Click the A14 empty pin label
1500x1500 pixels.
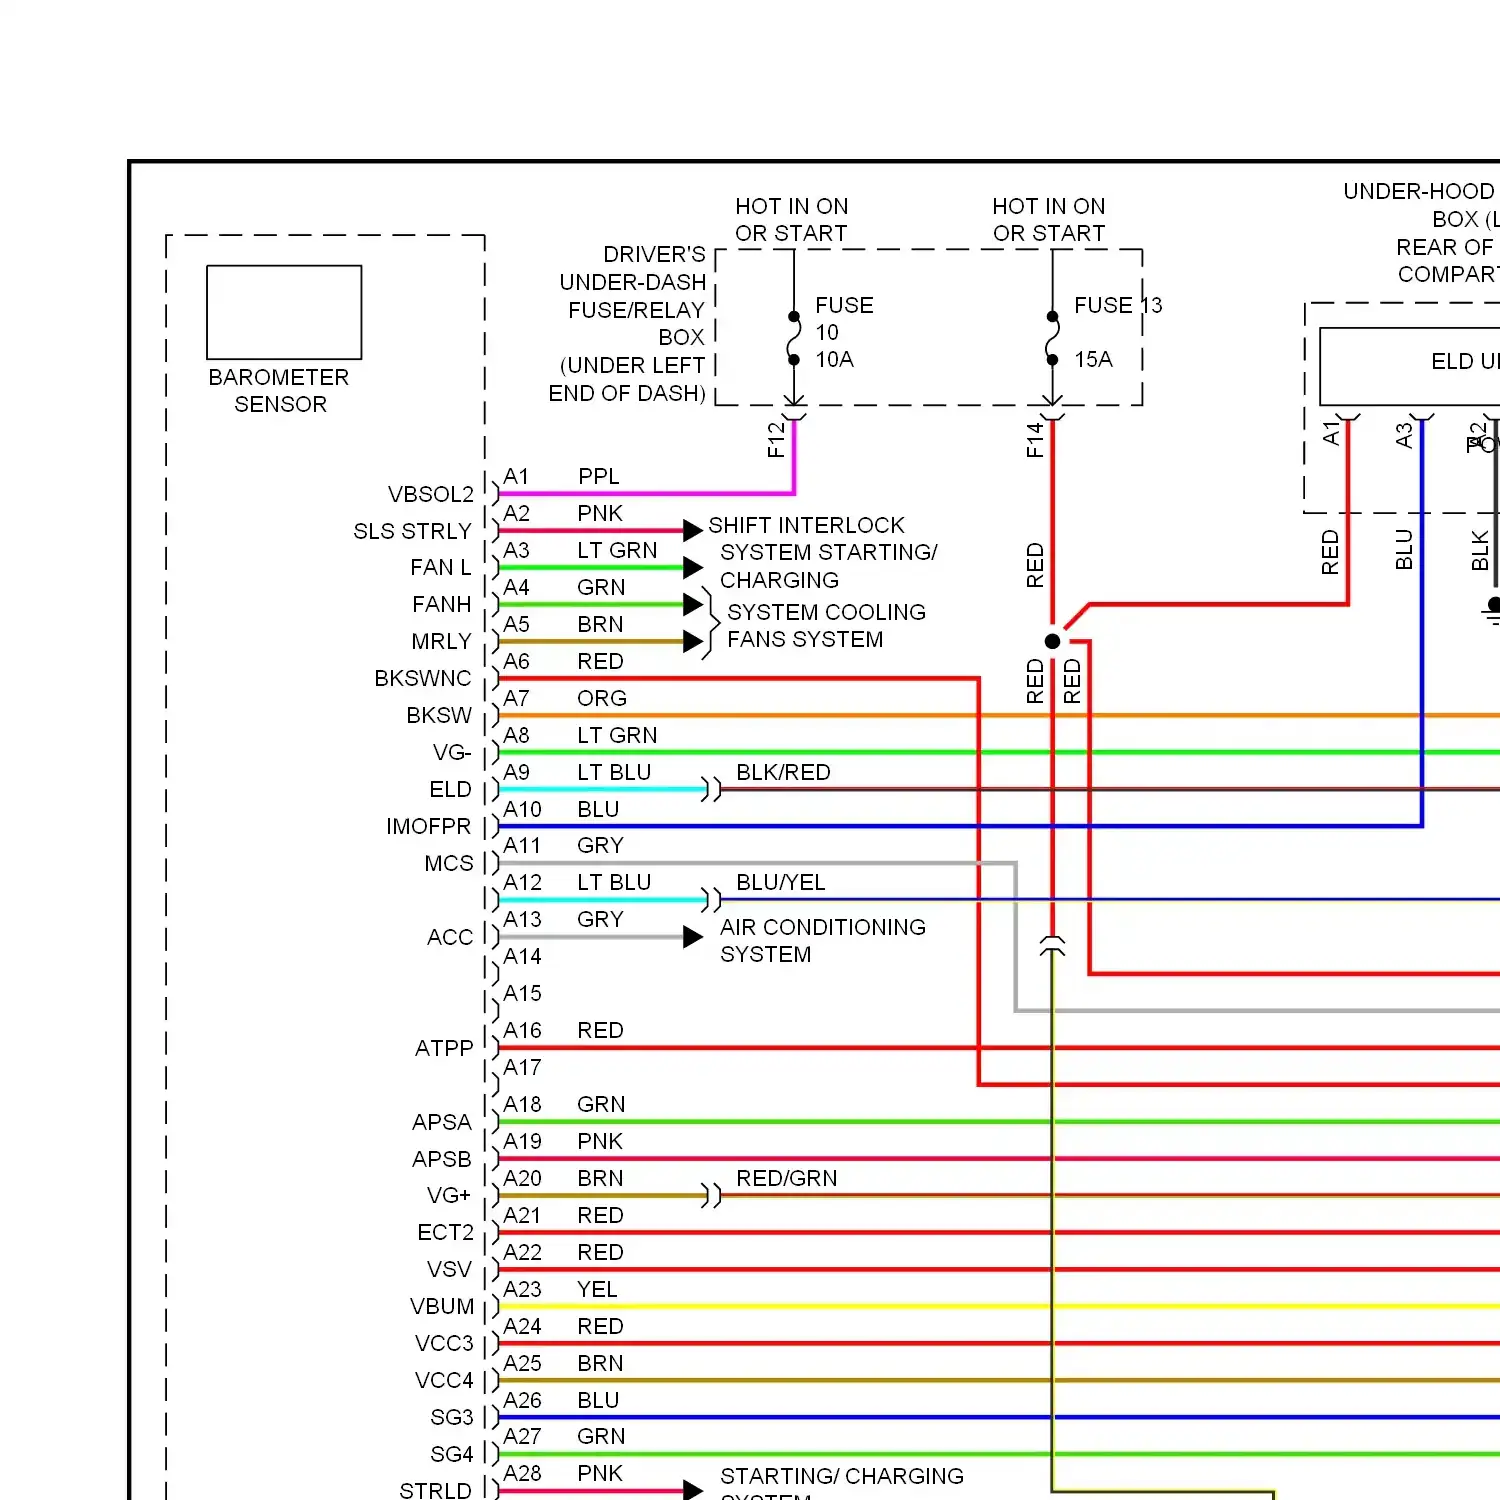click(x=522, y=956)
